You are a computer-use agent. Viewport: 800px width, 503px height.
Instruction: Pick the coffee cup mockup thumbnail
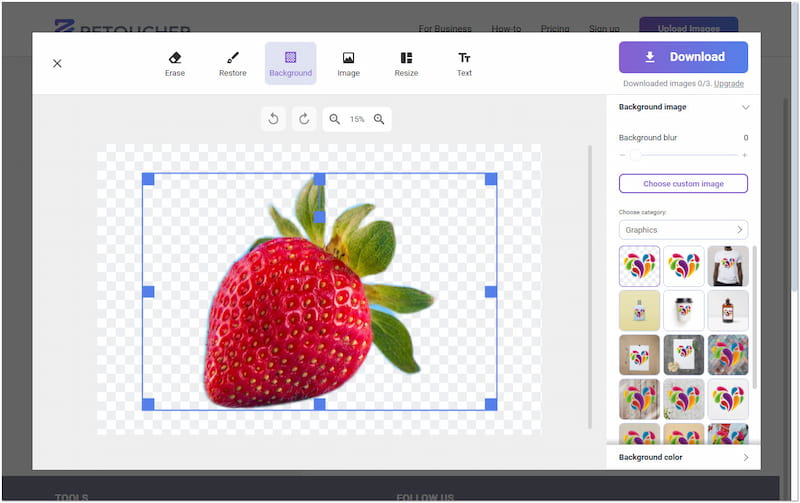point(683,311)
